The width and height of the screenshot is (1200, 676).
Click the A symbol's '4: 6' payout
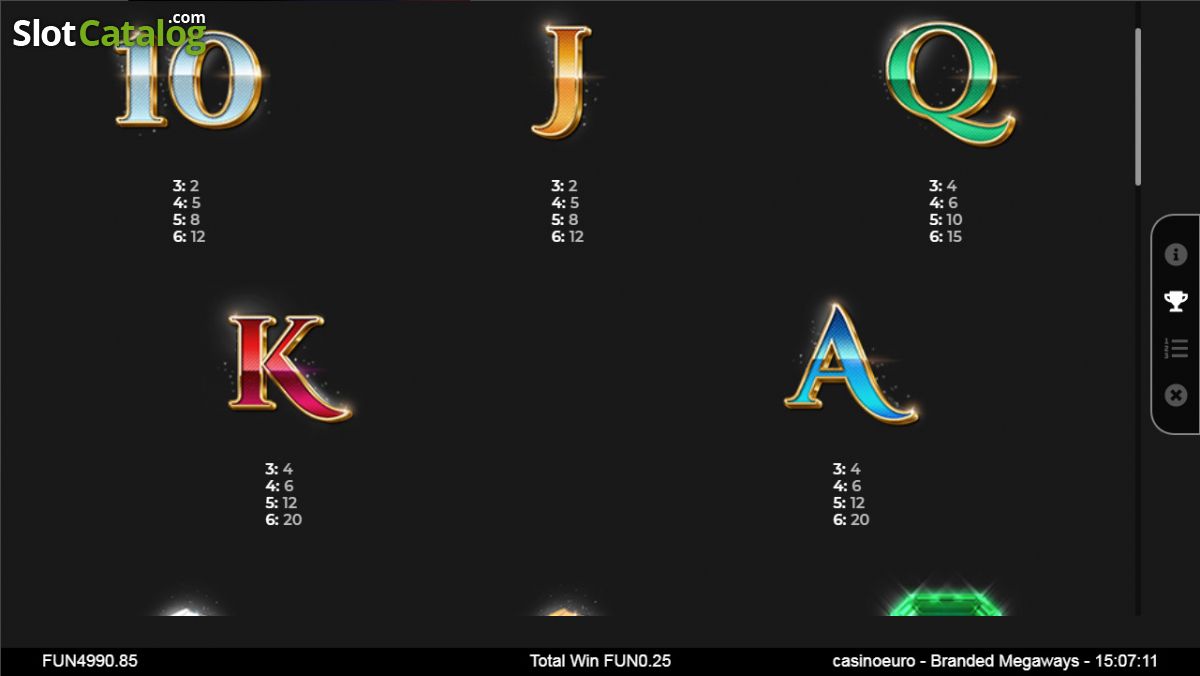[x=847, y=486]
